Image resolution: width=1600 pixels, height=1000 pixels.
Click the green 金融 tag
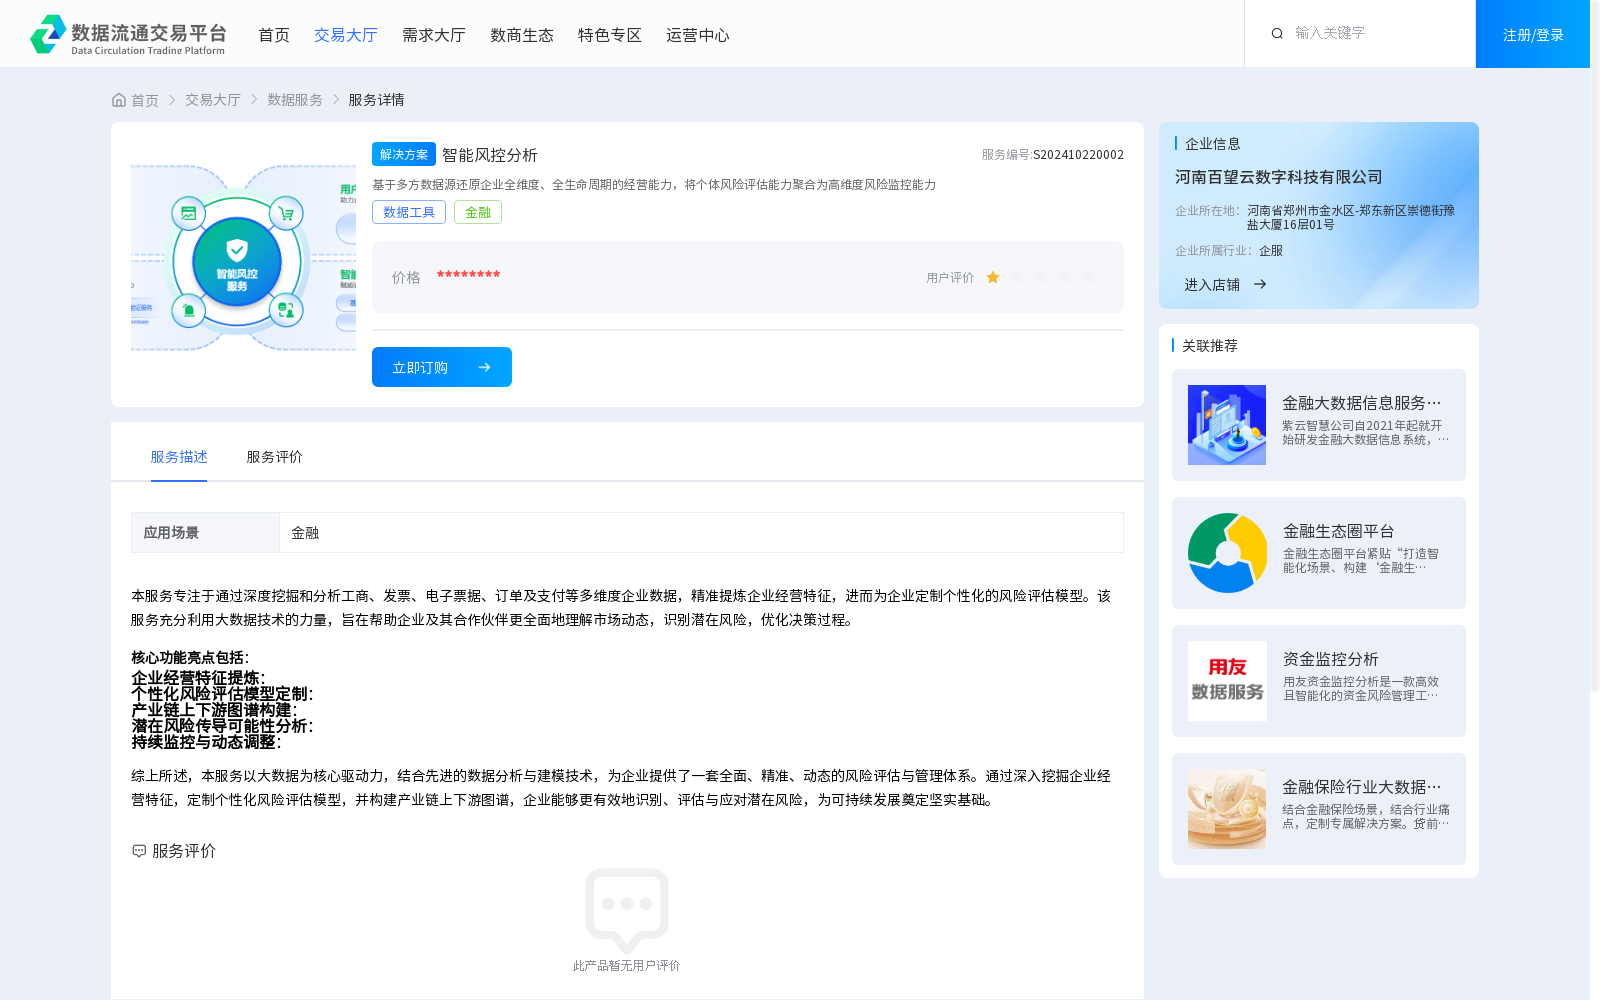point(478,212)
